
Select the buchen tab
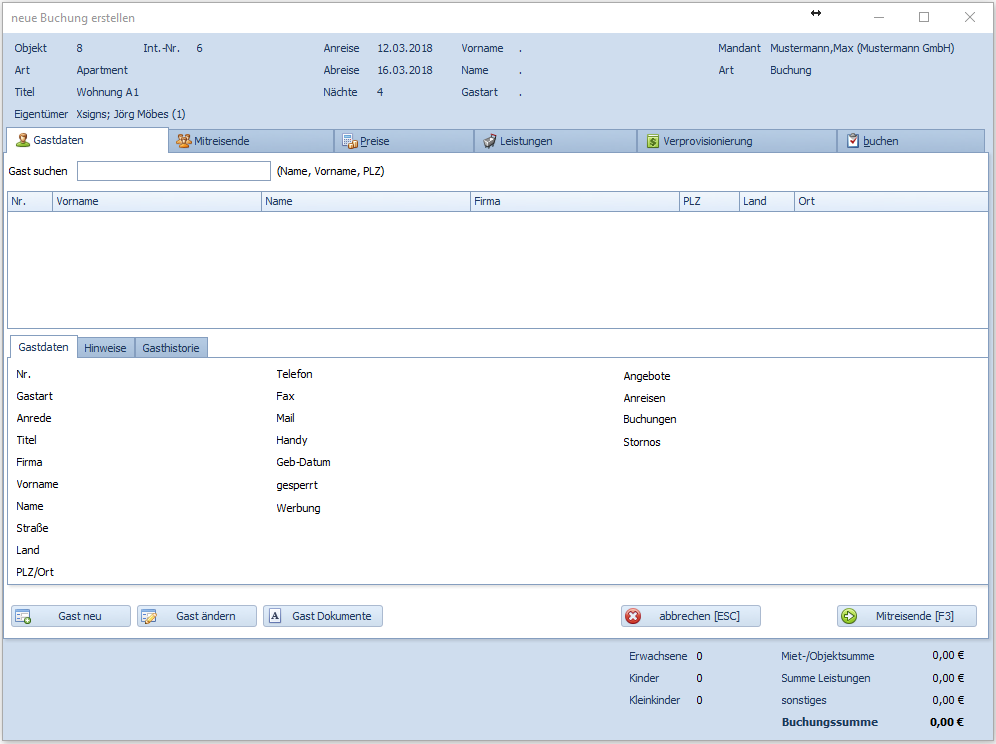pyautogui.click(x=911, y=141)
